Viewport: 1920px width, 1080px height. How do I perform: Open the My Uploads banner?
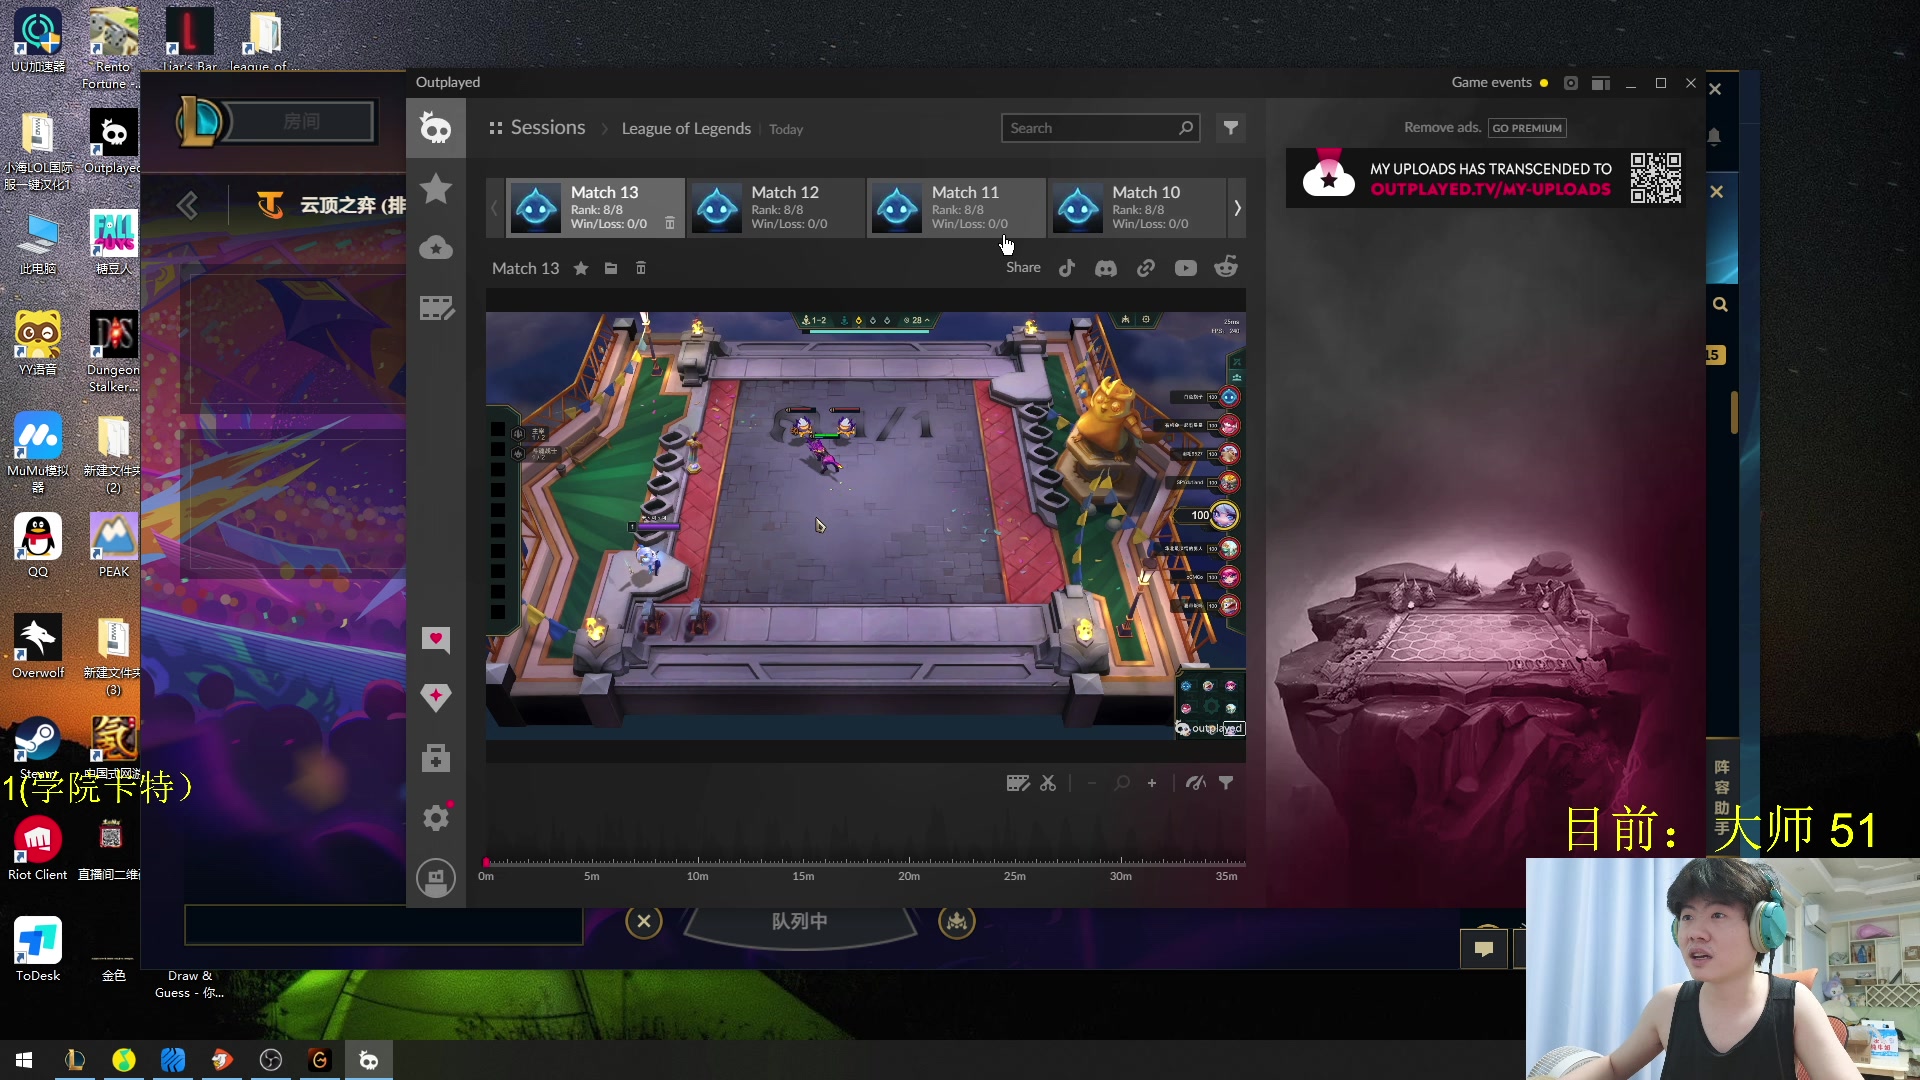[1486, 178]
